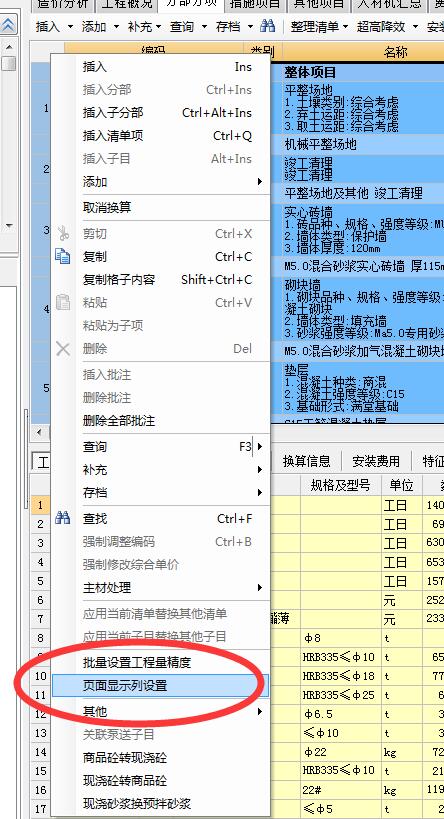Click the clipboard icon beside 粘贴
The width and height of the screenshot is (444, 819).
tap(63, 302)
